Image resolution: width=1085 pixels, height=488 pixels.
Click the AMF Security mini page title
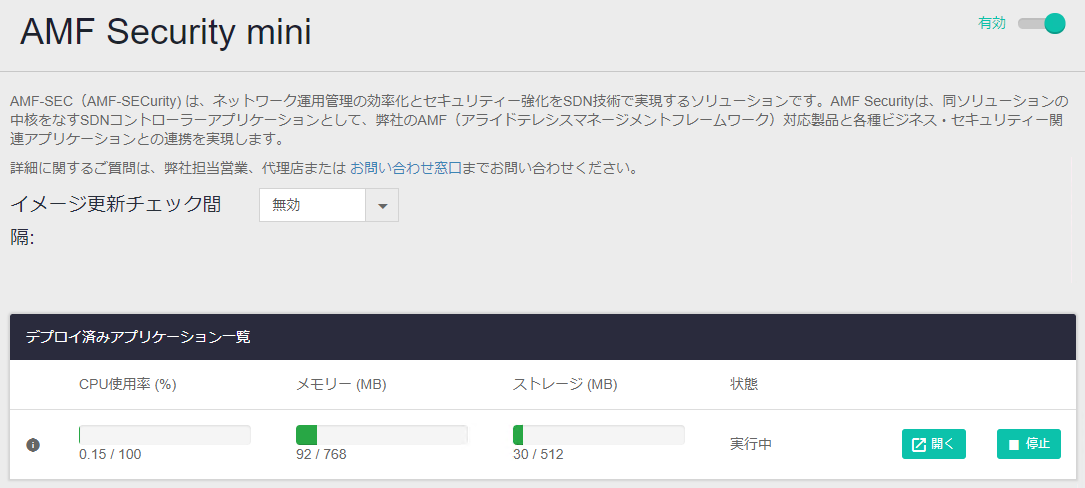pos(166,32)
